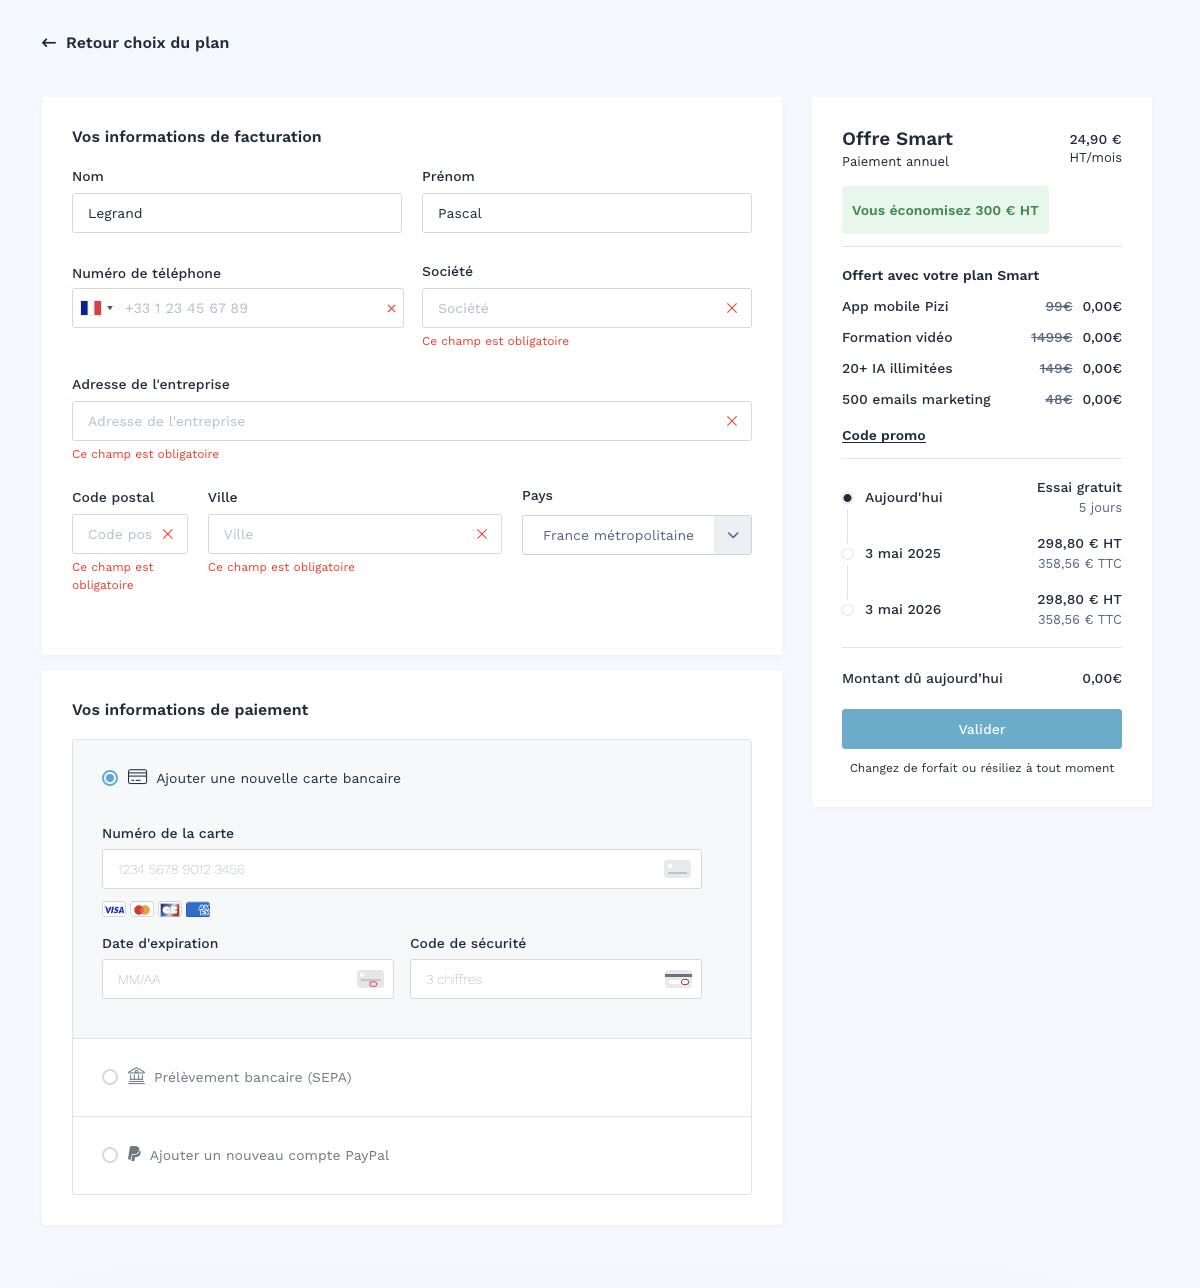
Task: Click the red X in Société field
Action: 732,308
